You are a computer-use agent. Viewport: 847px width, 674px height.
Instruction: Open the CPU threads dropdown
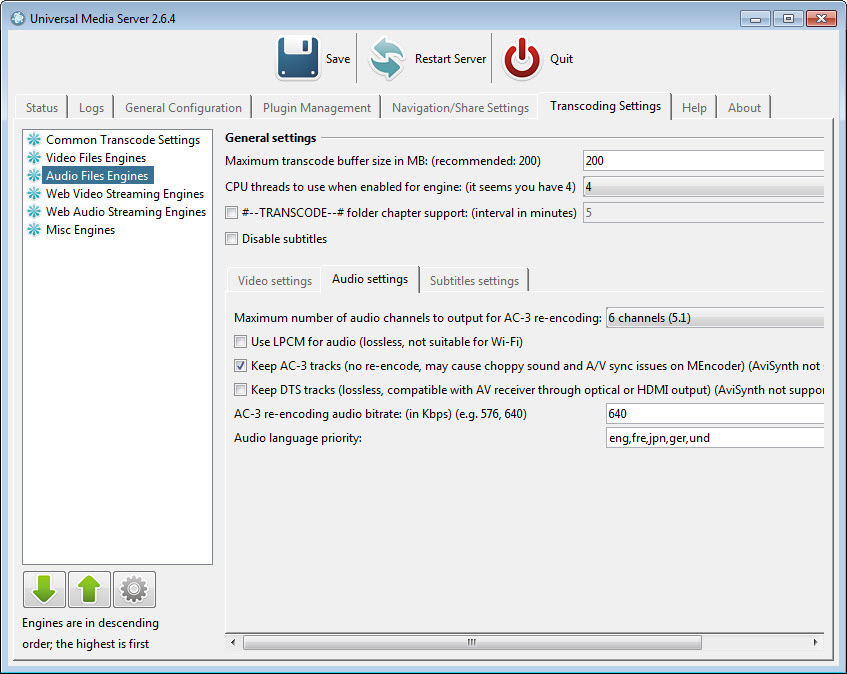coord(703,187)
